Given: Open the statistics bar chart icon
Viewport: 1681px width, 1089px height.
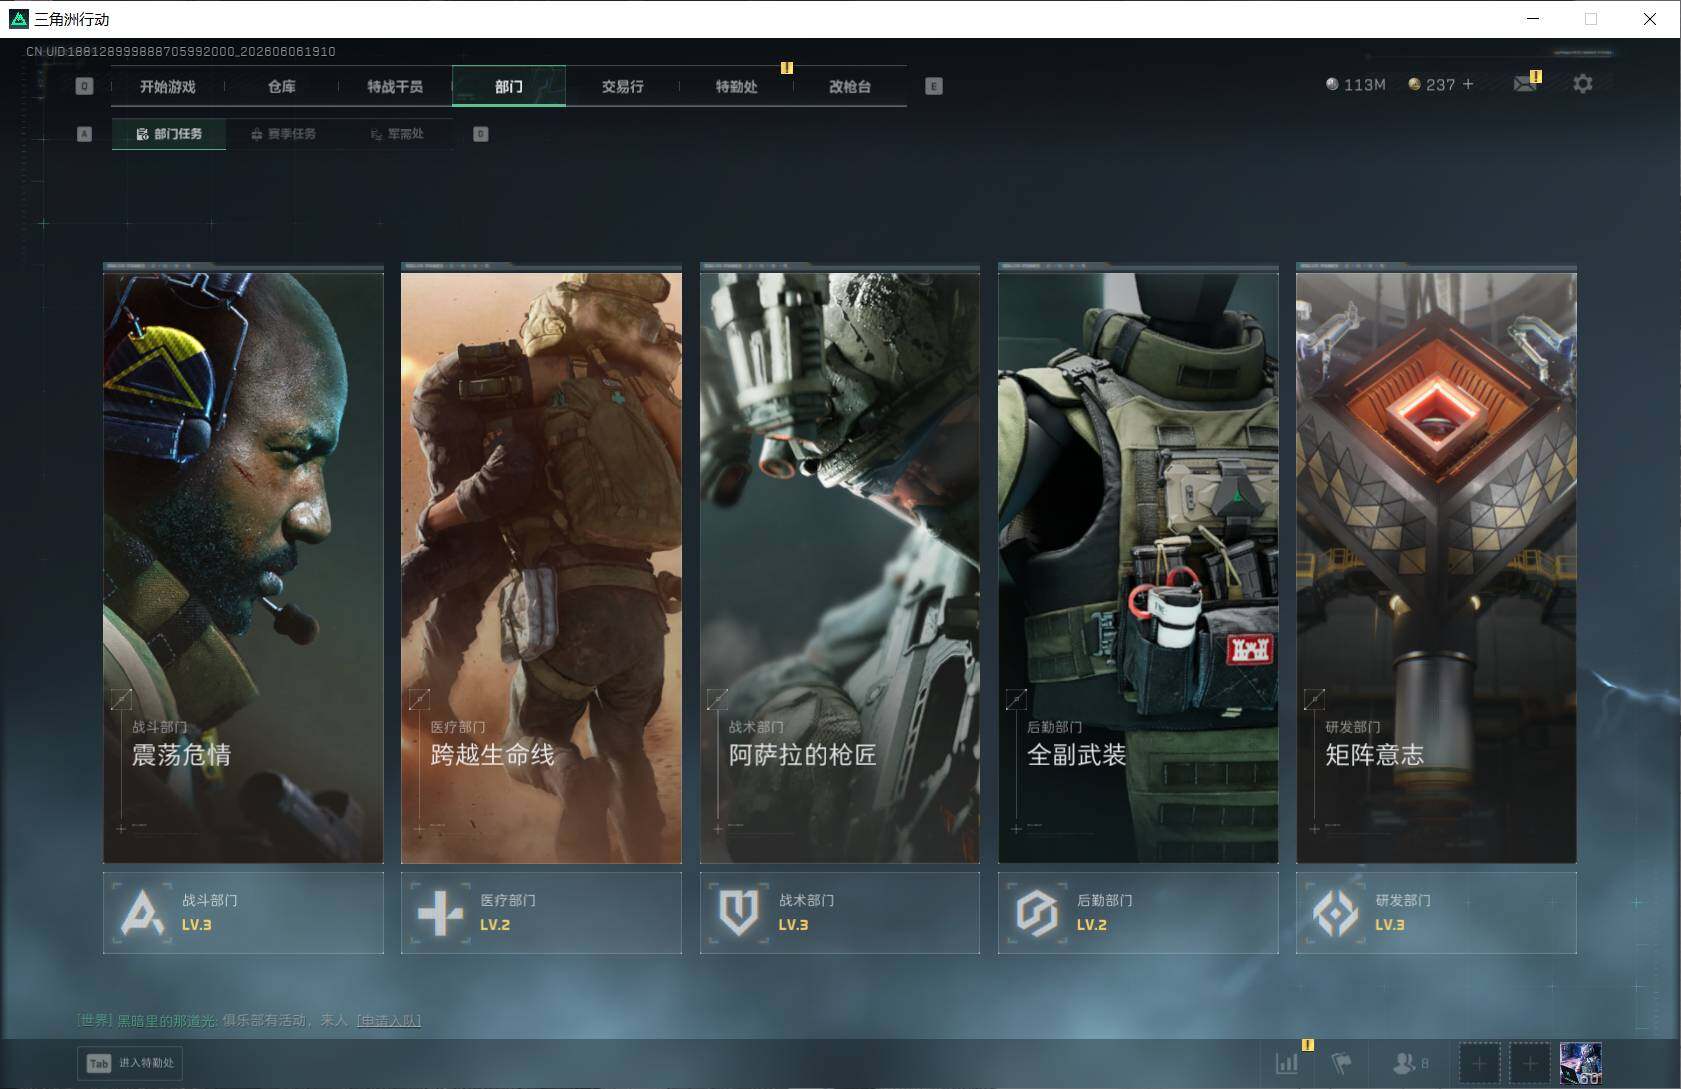Looking at the screenshot, I should (1288, 1063).
